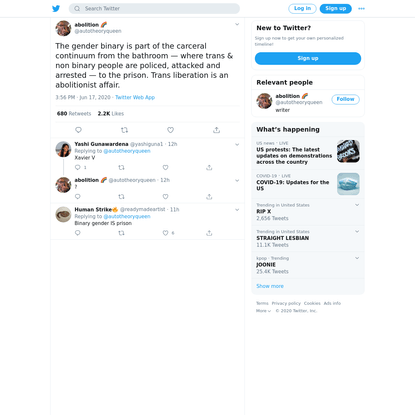The height and width of the screenshot is (415, 415).
Task: Like the main abolition tweet
Action: coord(170,130)
